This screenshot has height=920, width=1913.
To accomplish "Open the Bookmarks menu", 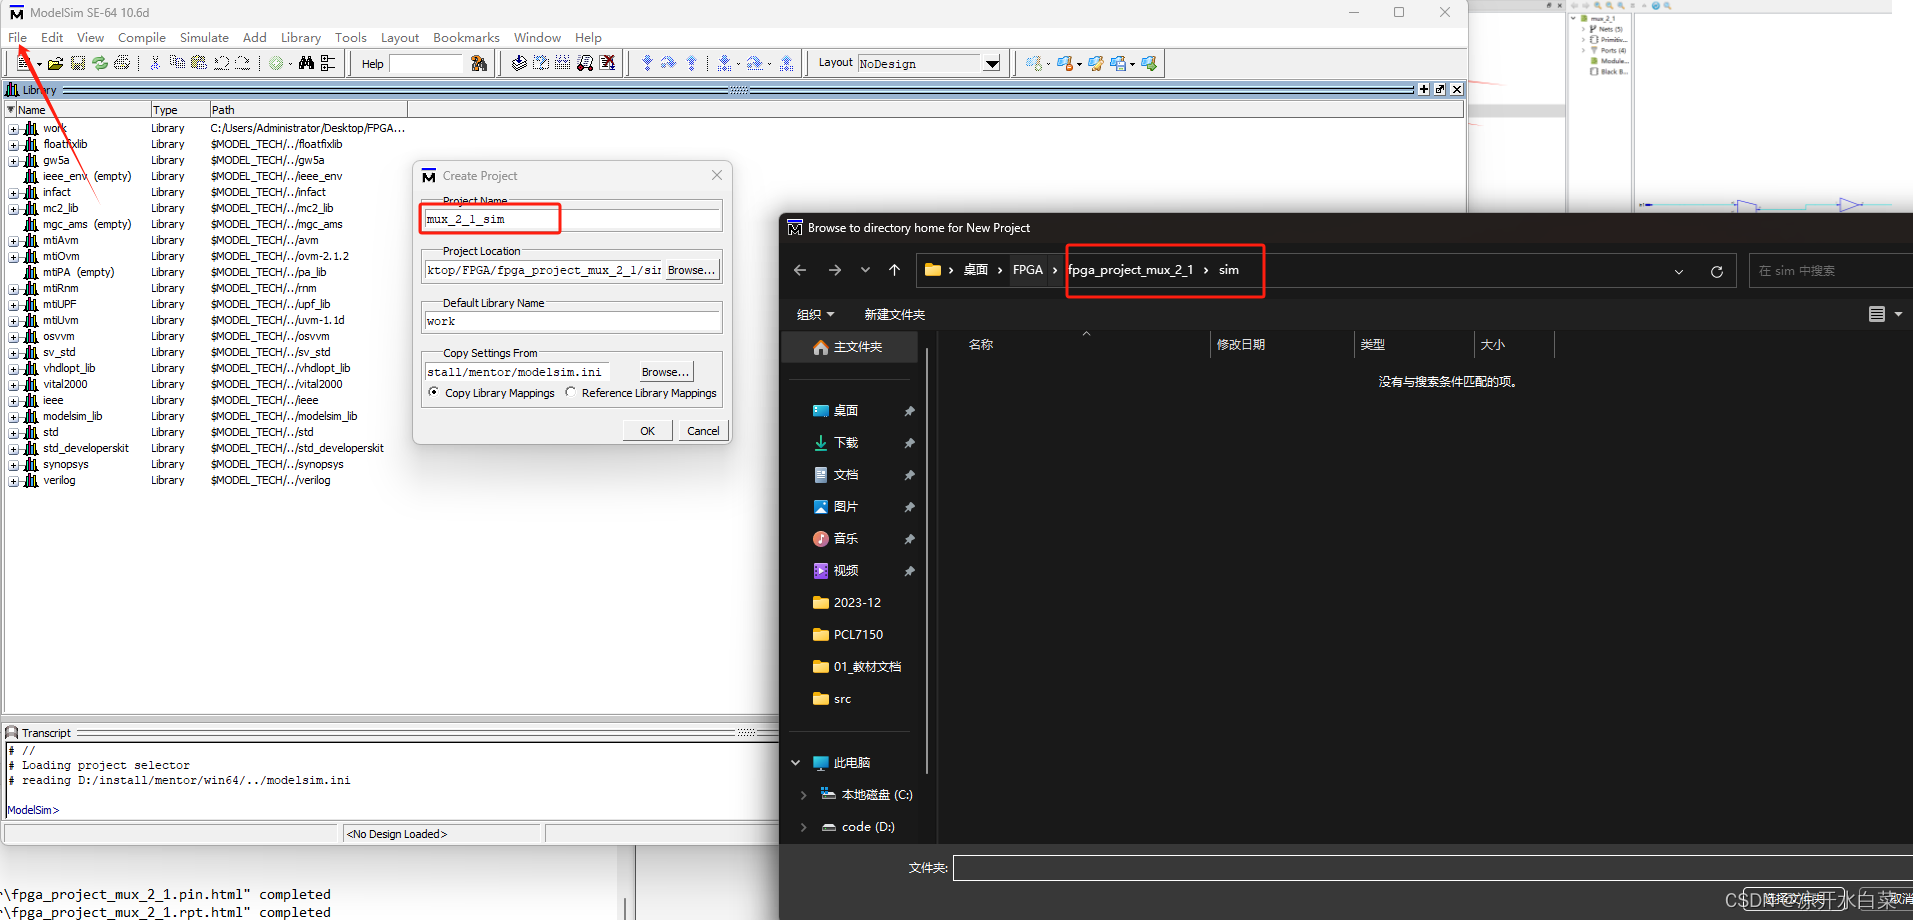I will 466,37.
